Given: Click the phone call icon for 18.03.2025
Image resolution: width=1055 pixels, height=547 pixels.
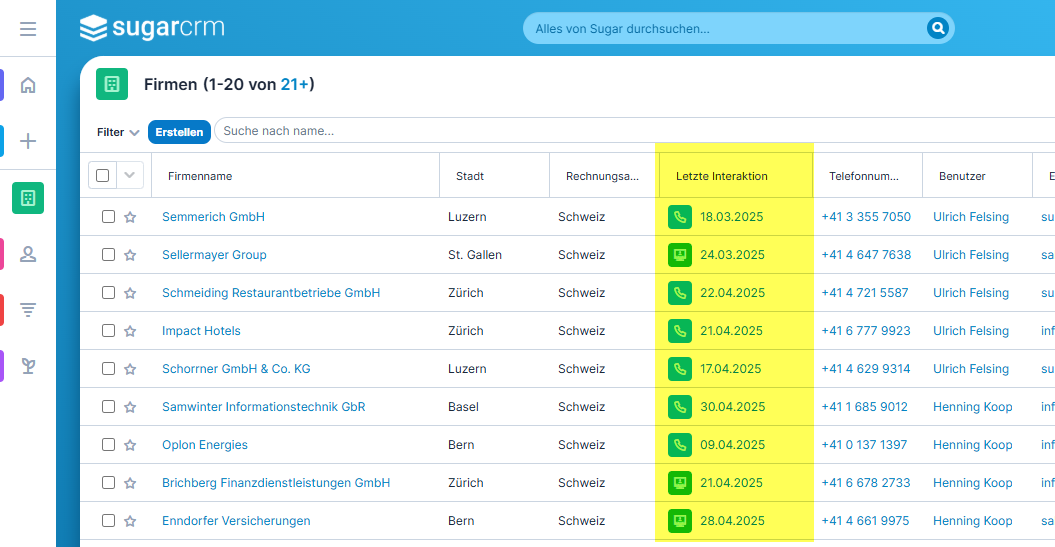Looking at the screenshot, I should click(680, 217).
